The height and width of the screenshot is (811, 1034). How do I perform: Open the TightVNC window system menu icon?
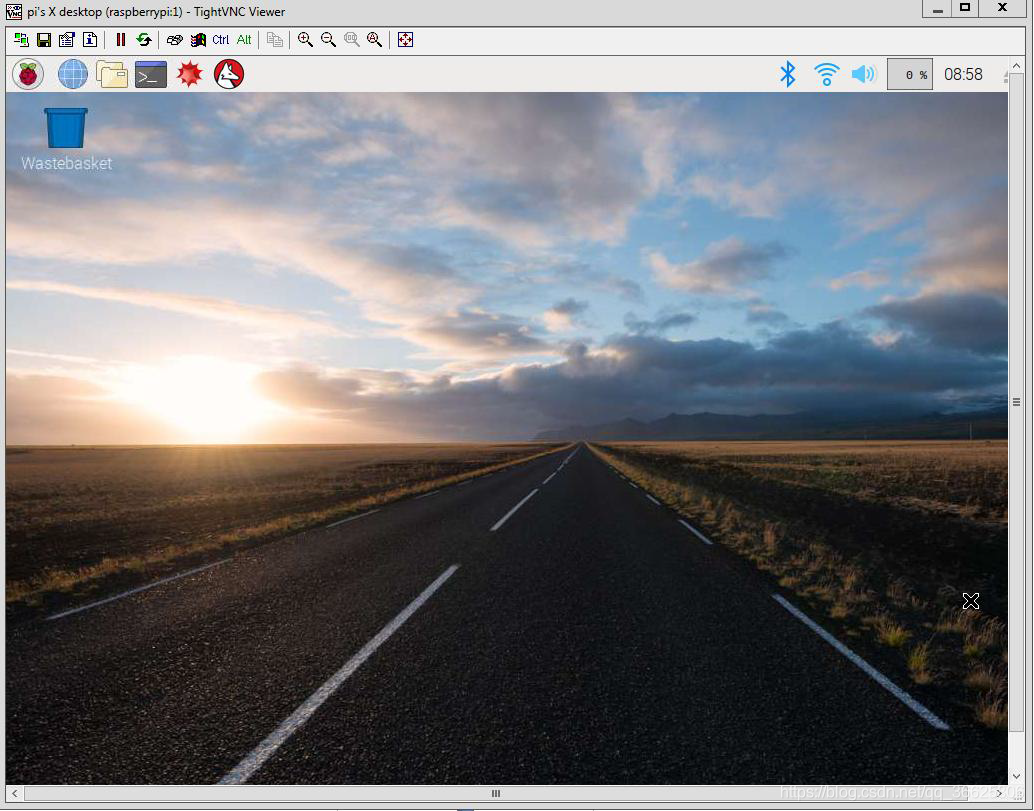tap(14, 11)
